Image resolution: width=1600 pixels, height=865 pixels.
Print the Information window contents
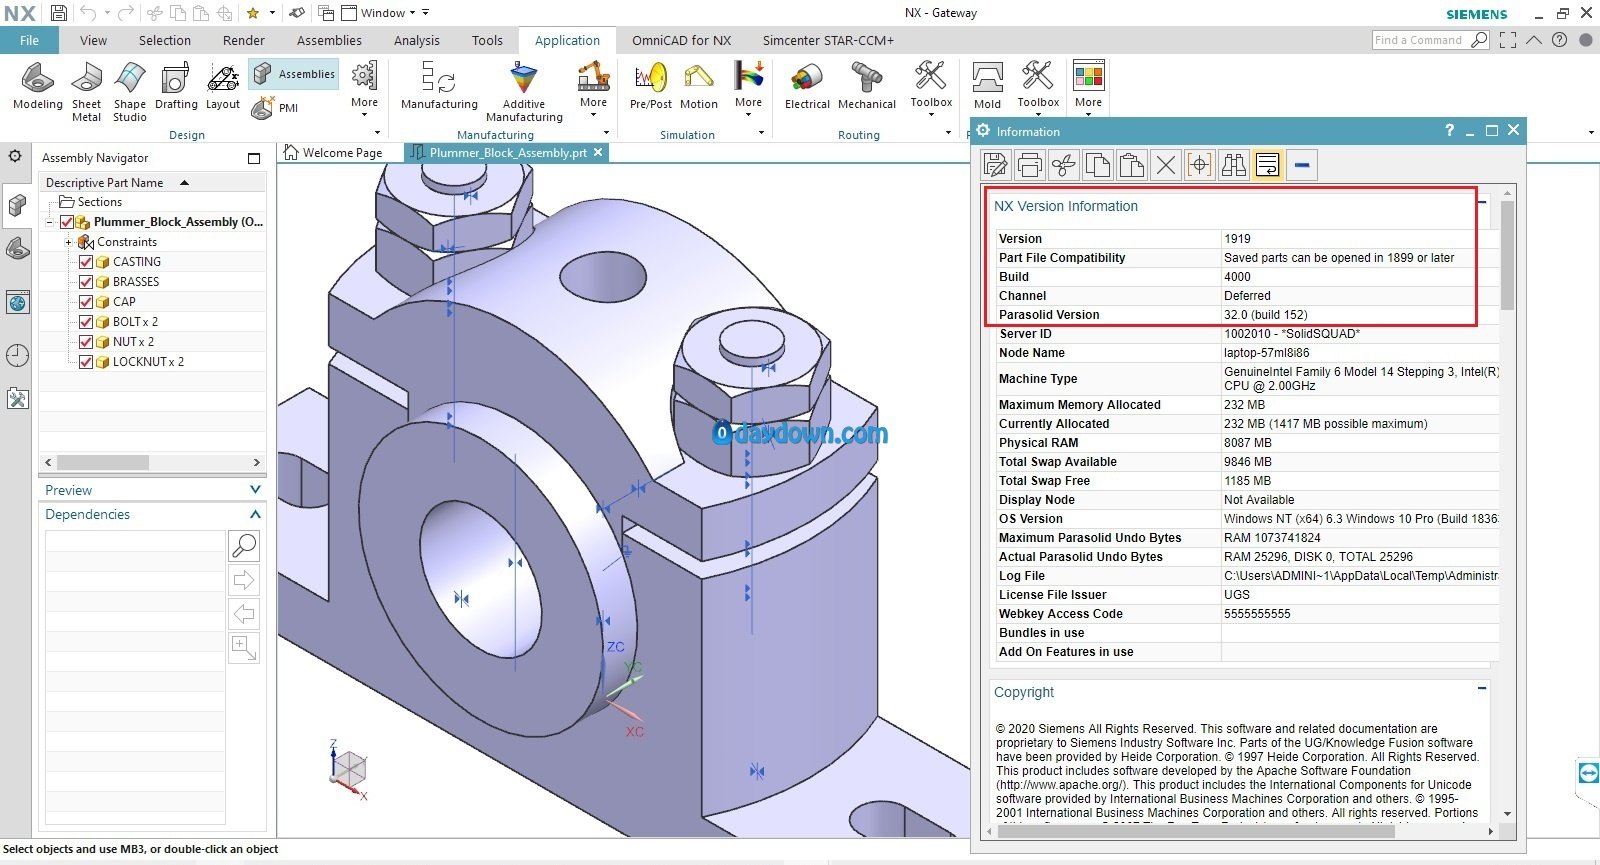pyautogui.click(x=1030, y=165)
